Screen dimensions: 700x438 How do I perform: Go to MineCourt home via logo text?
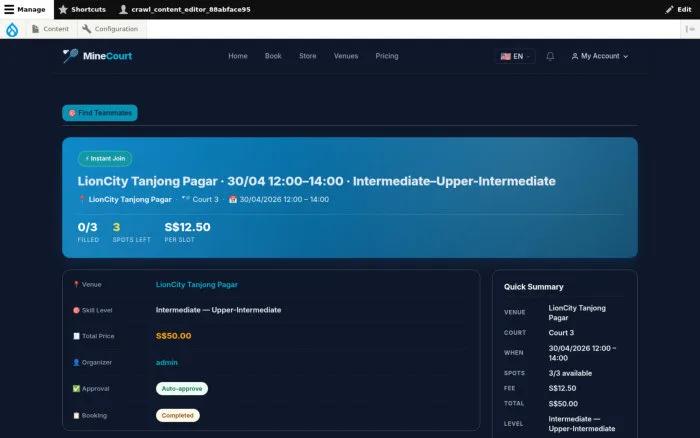pos(108,56)
